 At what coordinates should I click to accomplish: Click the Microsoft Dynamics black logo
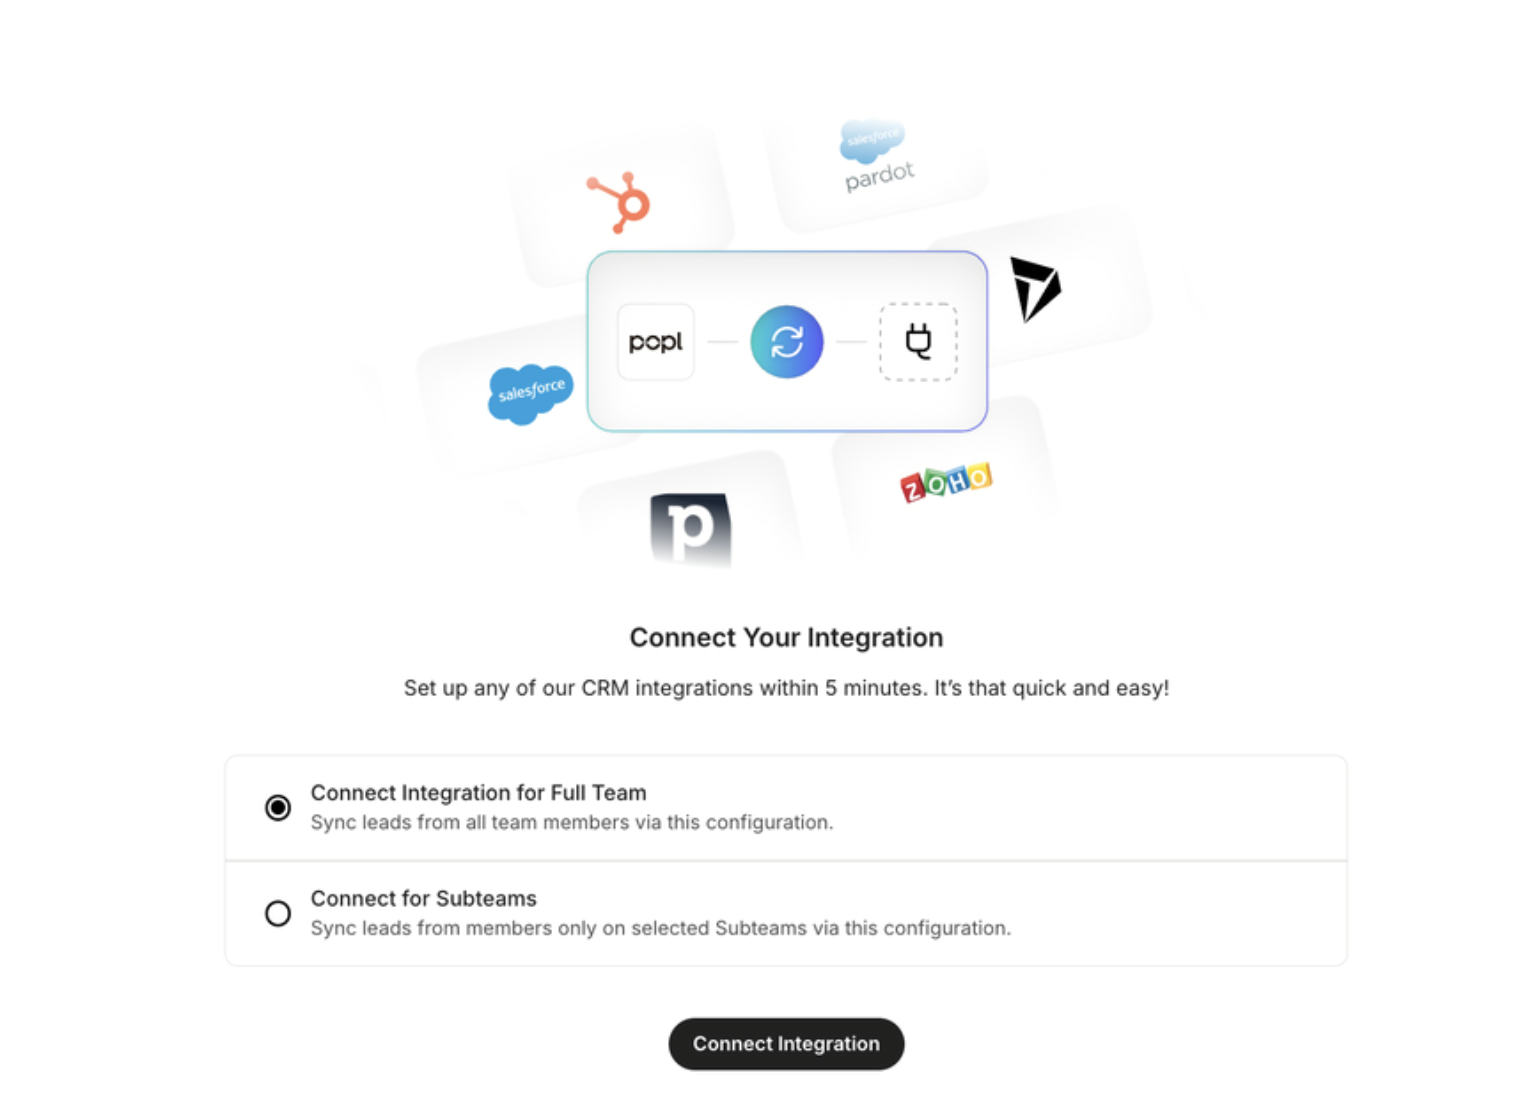1035,289
